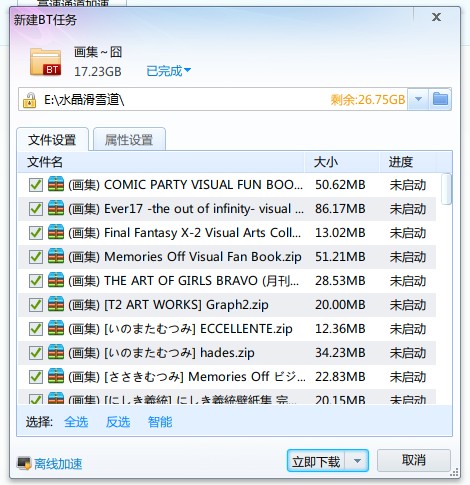The width and height of the screenshot is (470, 485).
Task: Uncheck the ECCELLENTE.zip file
Action: 36,329
